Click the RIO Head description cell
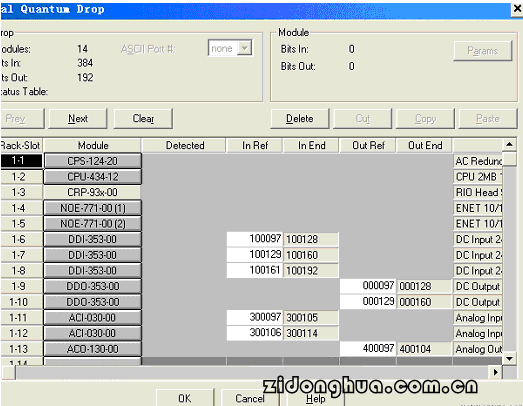This screenshot has height=406, width=523. tap(478, 192)
